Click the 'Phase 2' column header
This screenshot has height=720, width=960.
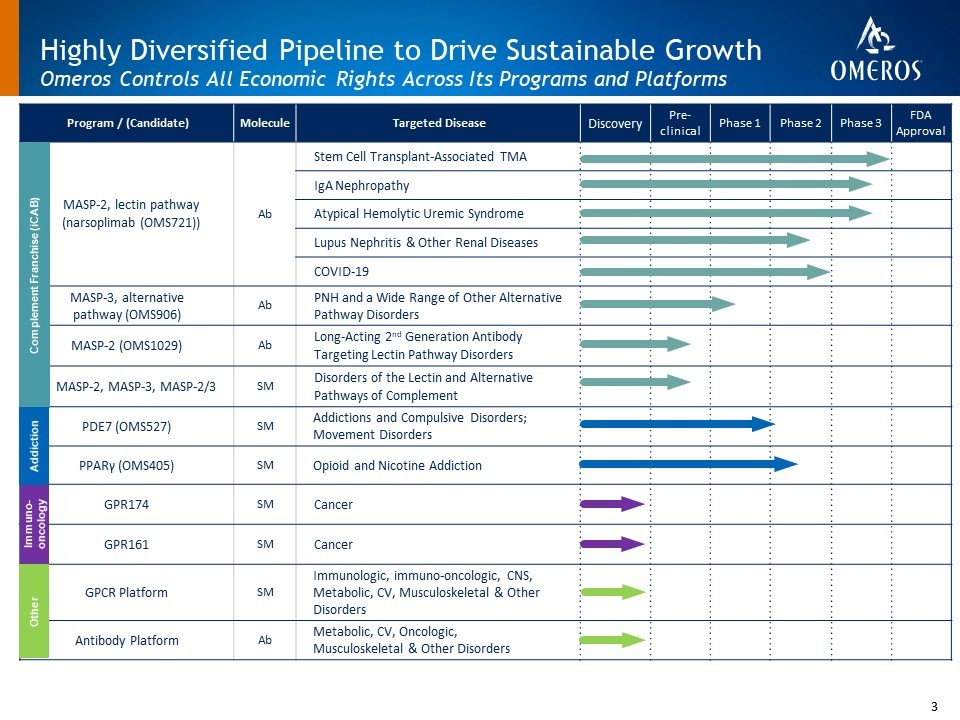point(800,123)
